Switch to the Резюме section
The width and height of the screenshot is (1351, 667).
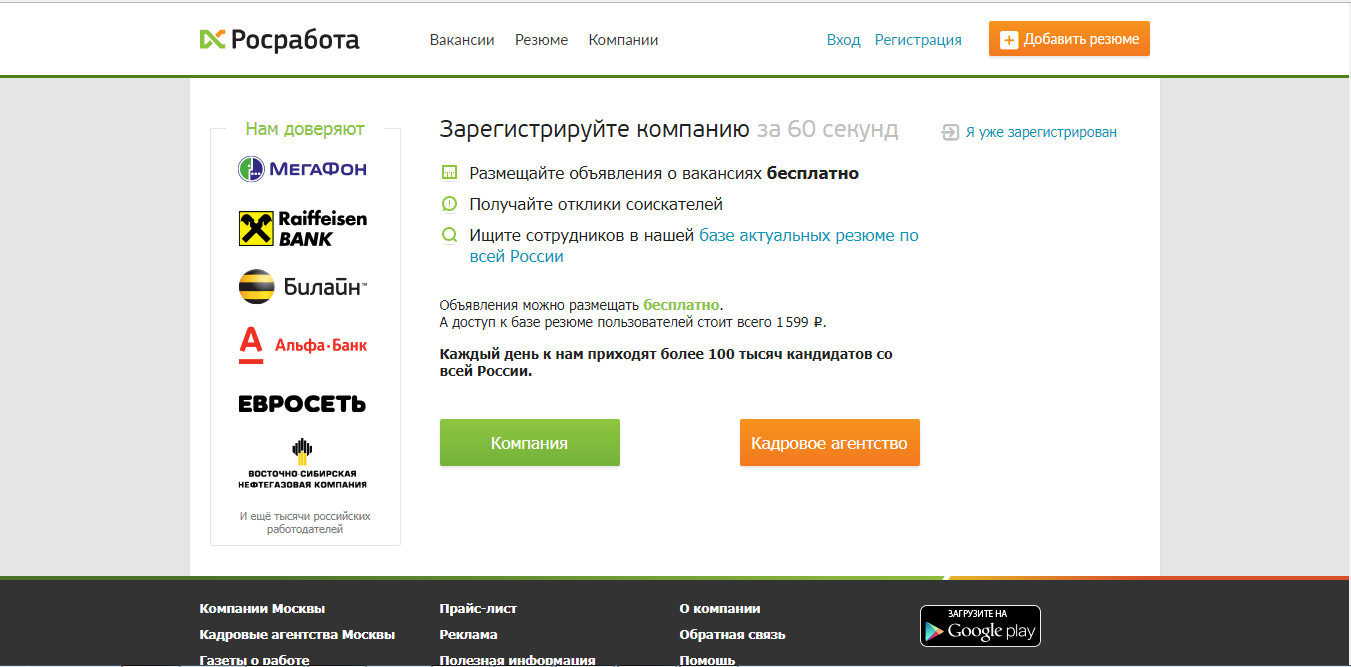[541, 40]
